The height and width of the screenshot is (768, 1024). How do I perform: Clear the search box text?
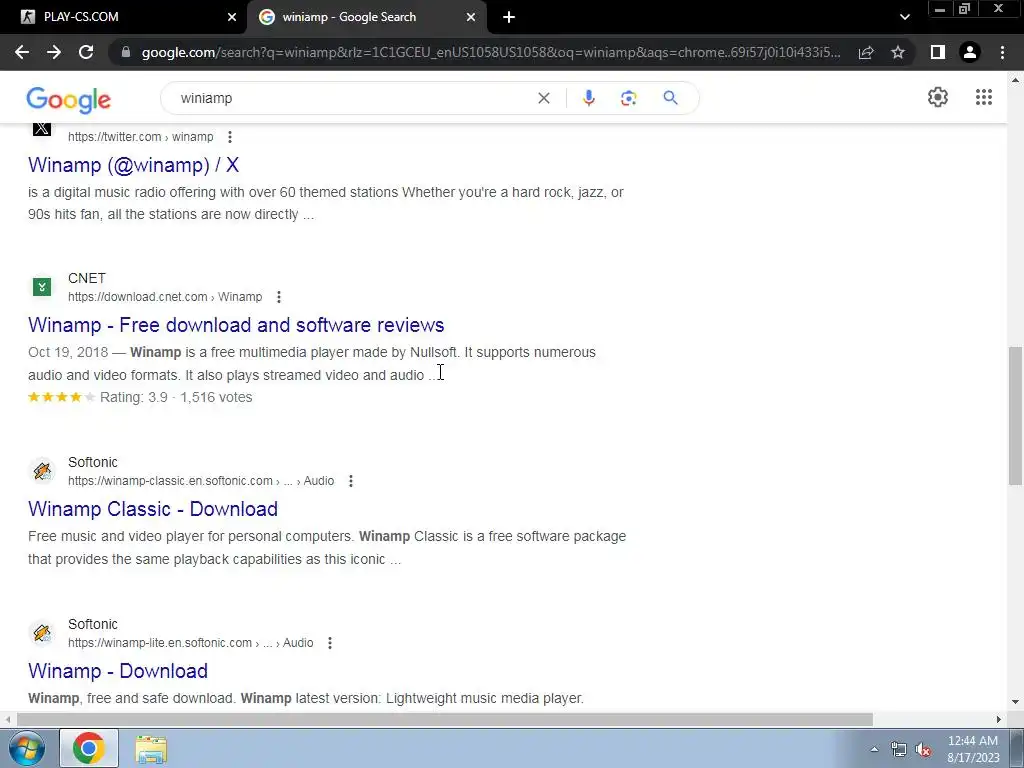pyautogui.click(x=543, y=98)
